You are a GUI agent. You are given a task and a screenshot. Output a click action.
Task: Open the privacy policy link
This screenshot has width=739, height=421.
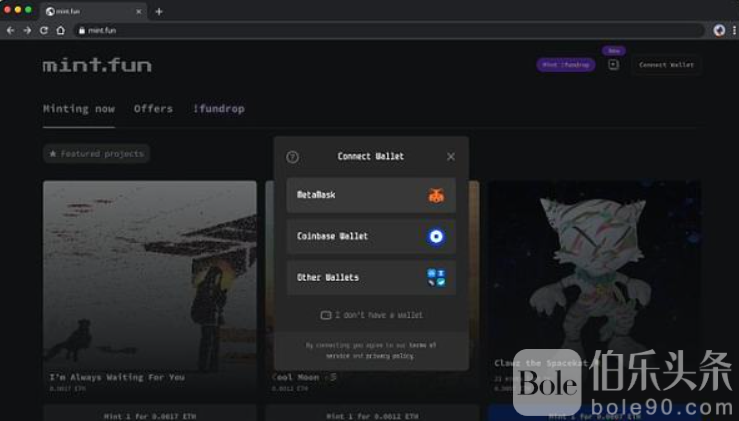coord(389,356)
